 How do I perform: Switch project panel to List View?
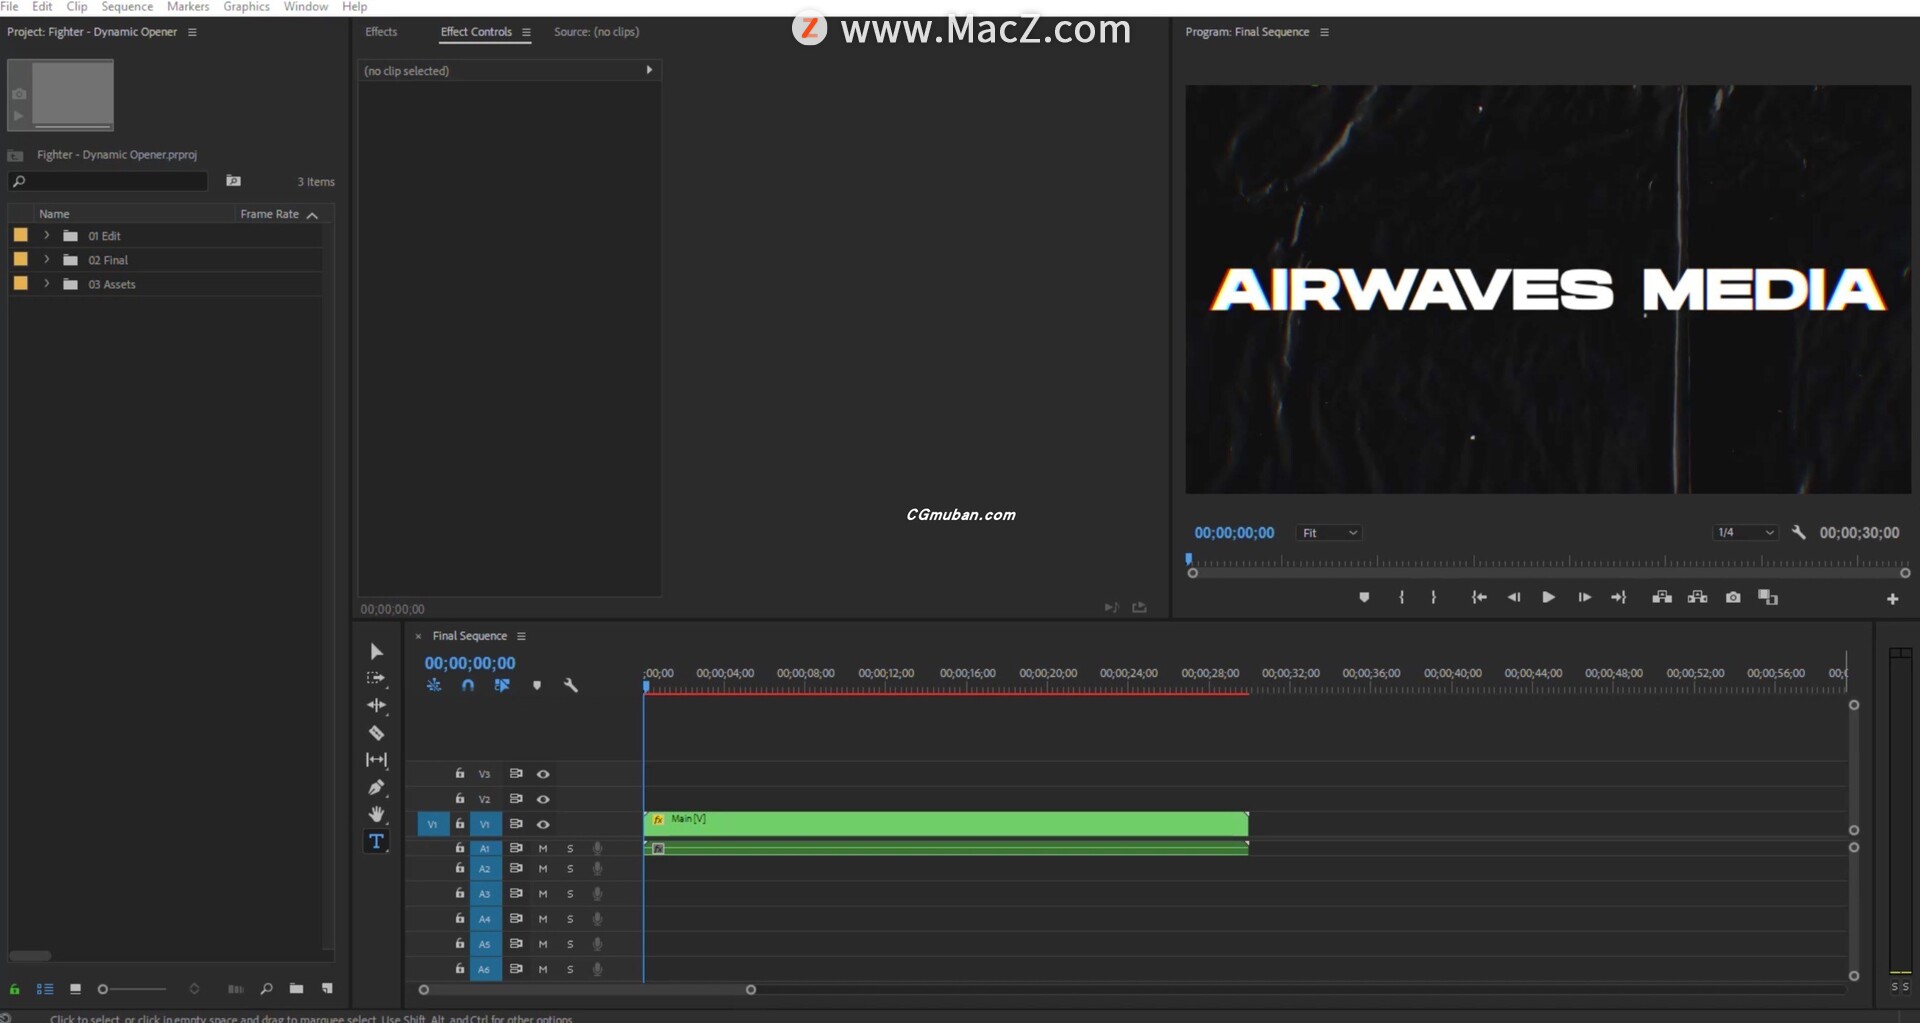[x=45, y=989]
